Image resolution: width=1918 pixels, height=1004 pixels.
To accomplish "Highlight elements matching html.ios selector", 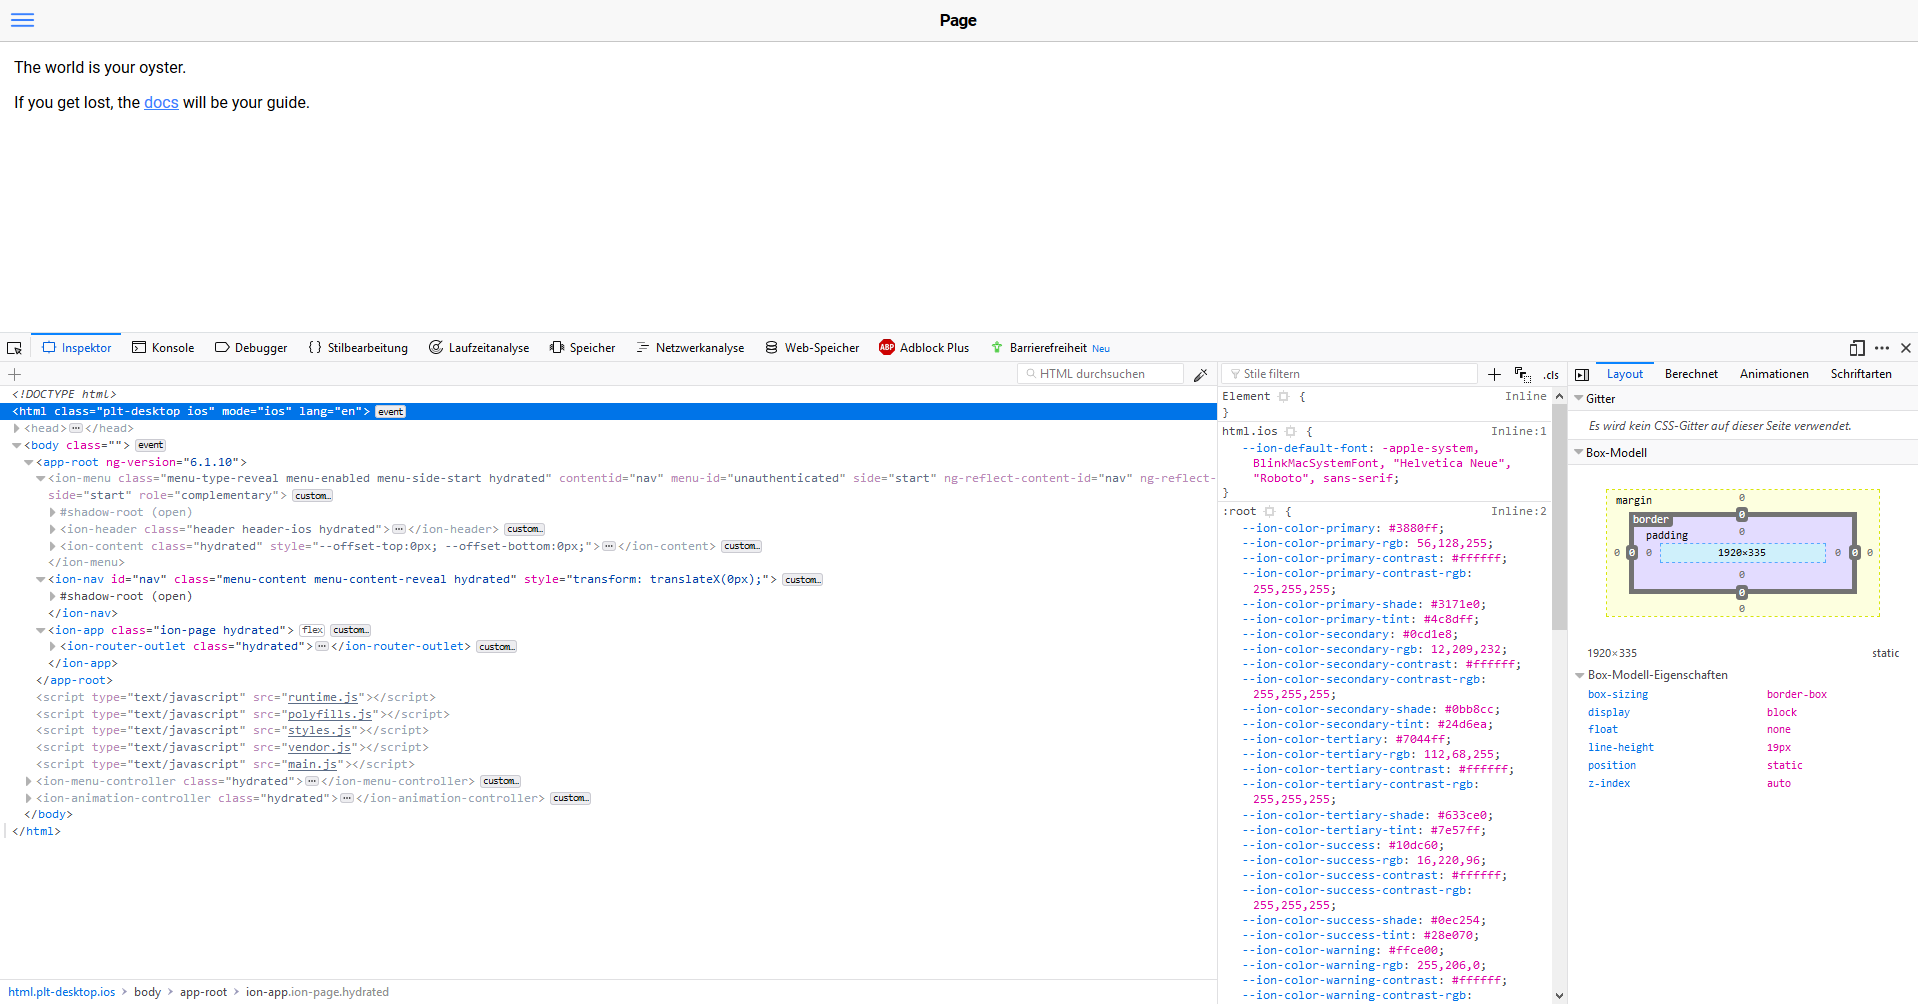I will (1291, 431).
